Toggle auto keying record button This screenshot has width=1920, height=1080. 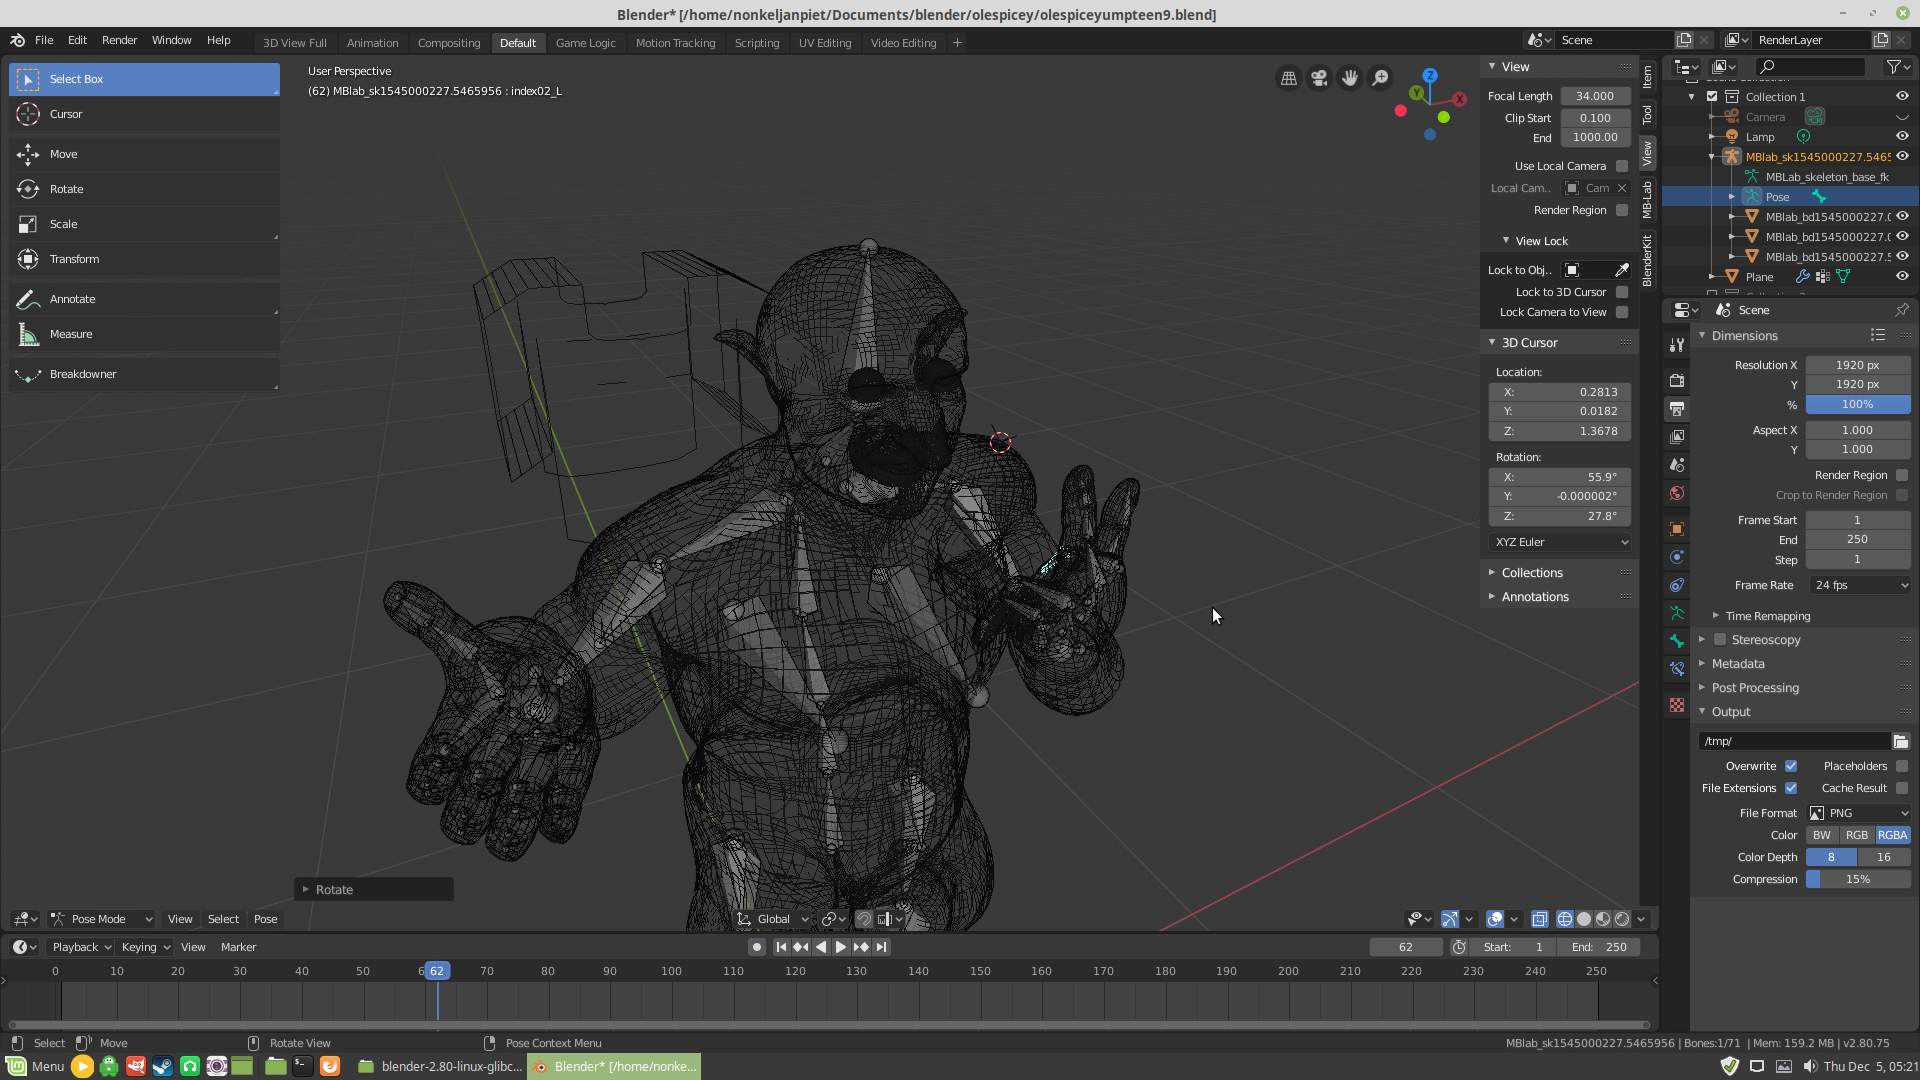point(757,947)
